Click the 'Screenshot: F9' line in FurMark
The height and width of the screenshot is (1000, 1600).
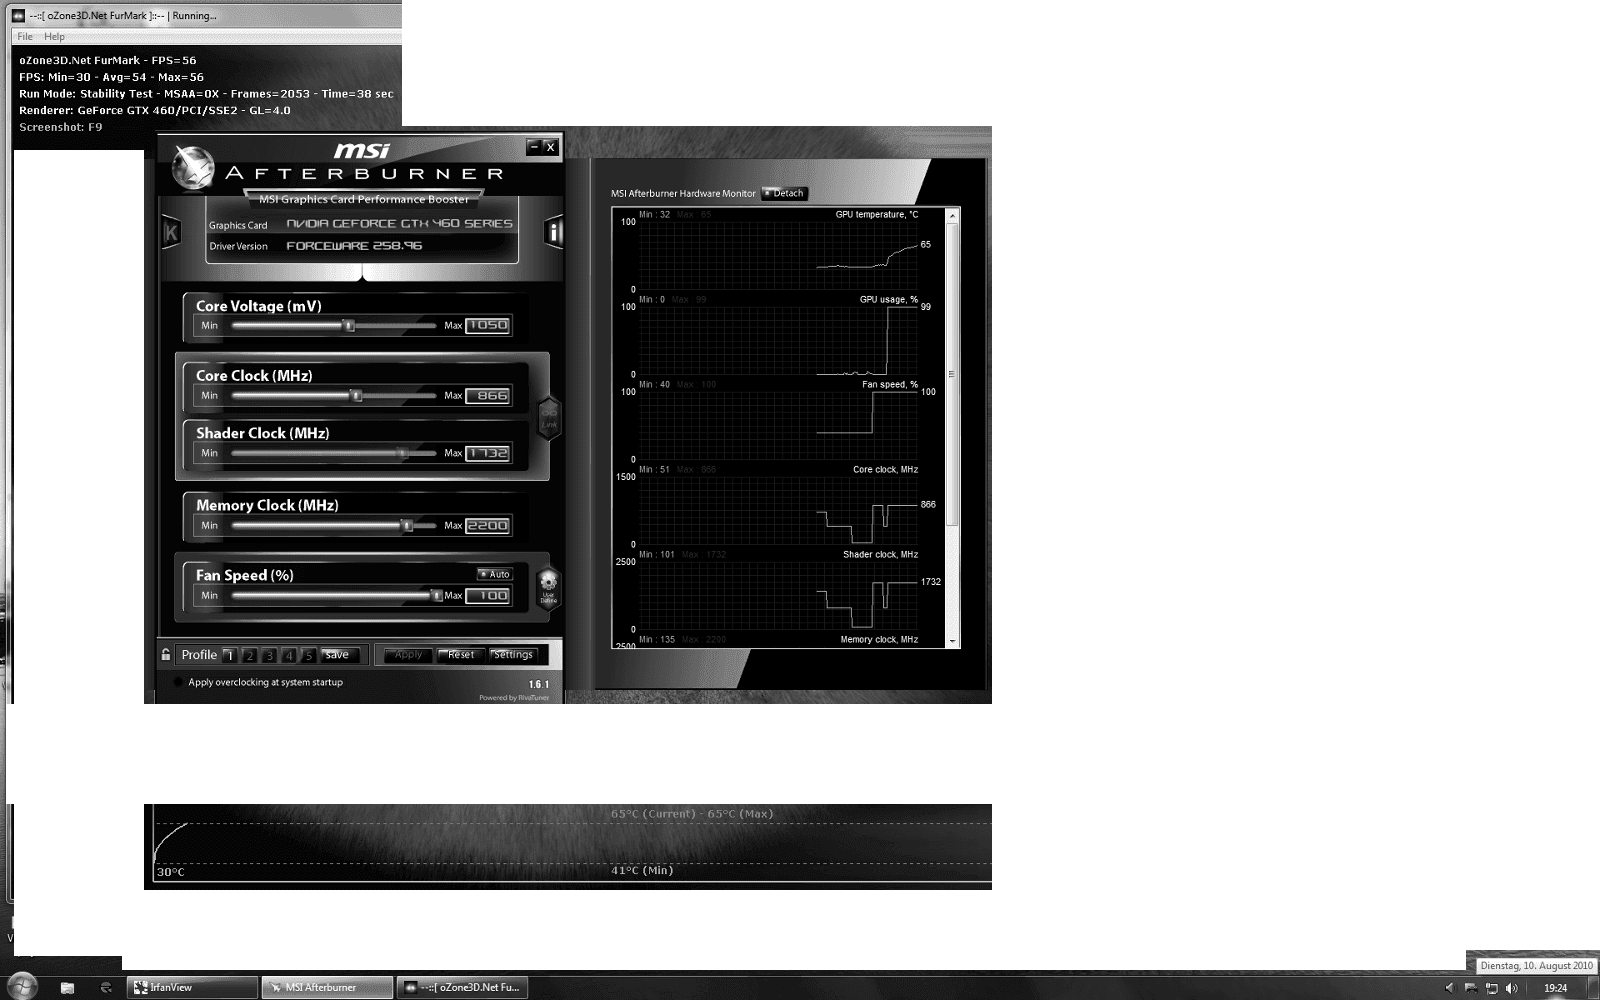click(60, 128)
